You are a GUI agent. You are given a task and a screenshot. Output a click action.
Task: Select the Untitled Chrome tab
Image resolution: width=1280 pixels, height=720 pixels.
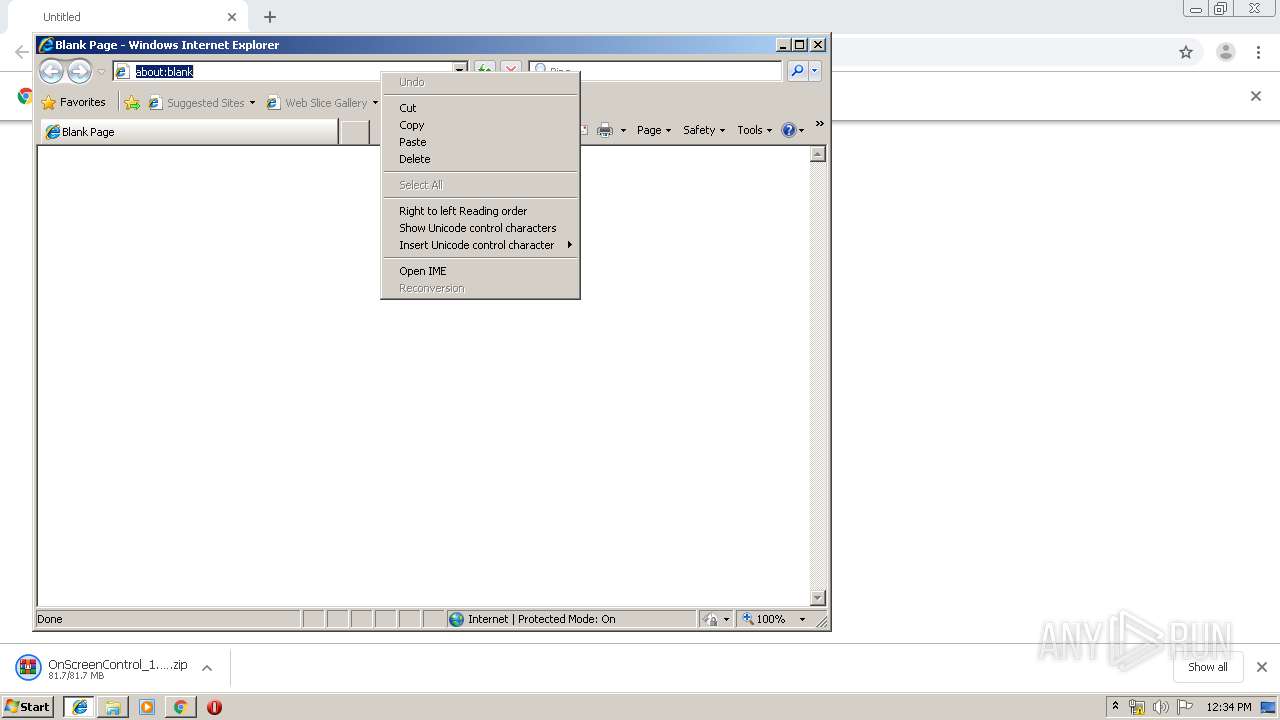pyautogui.click(x=126, y=17)
